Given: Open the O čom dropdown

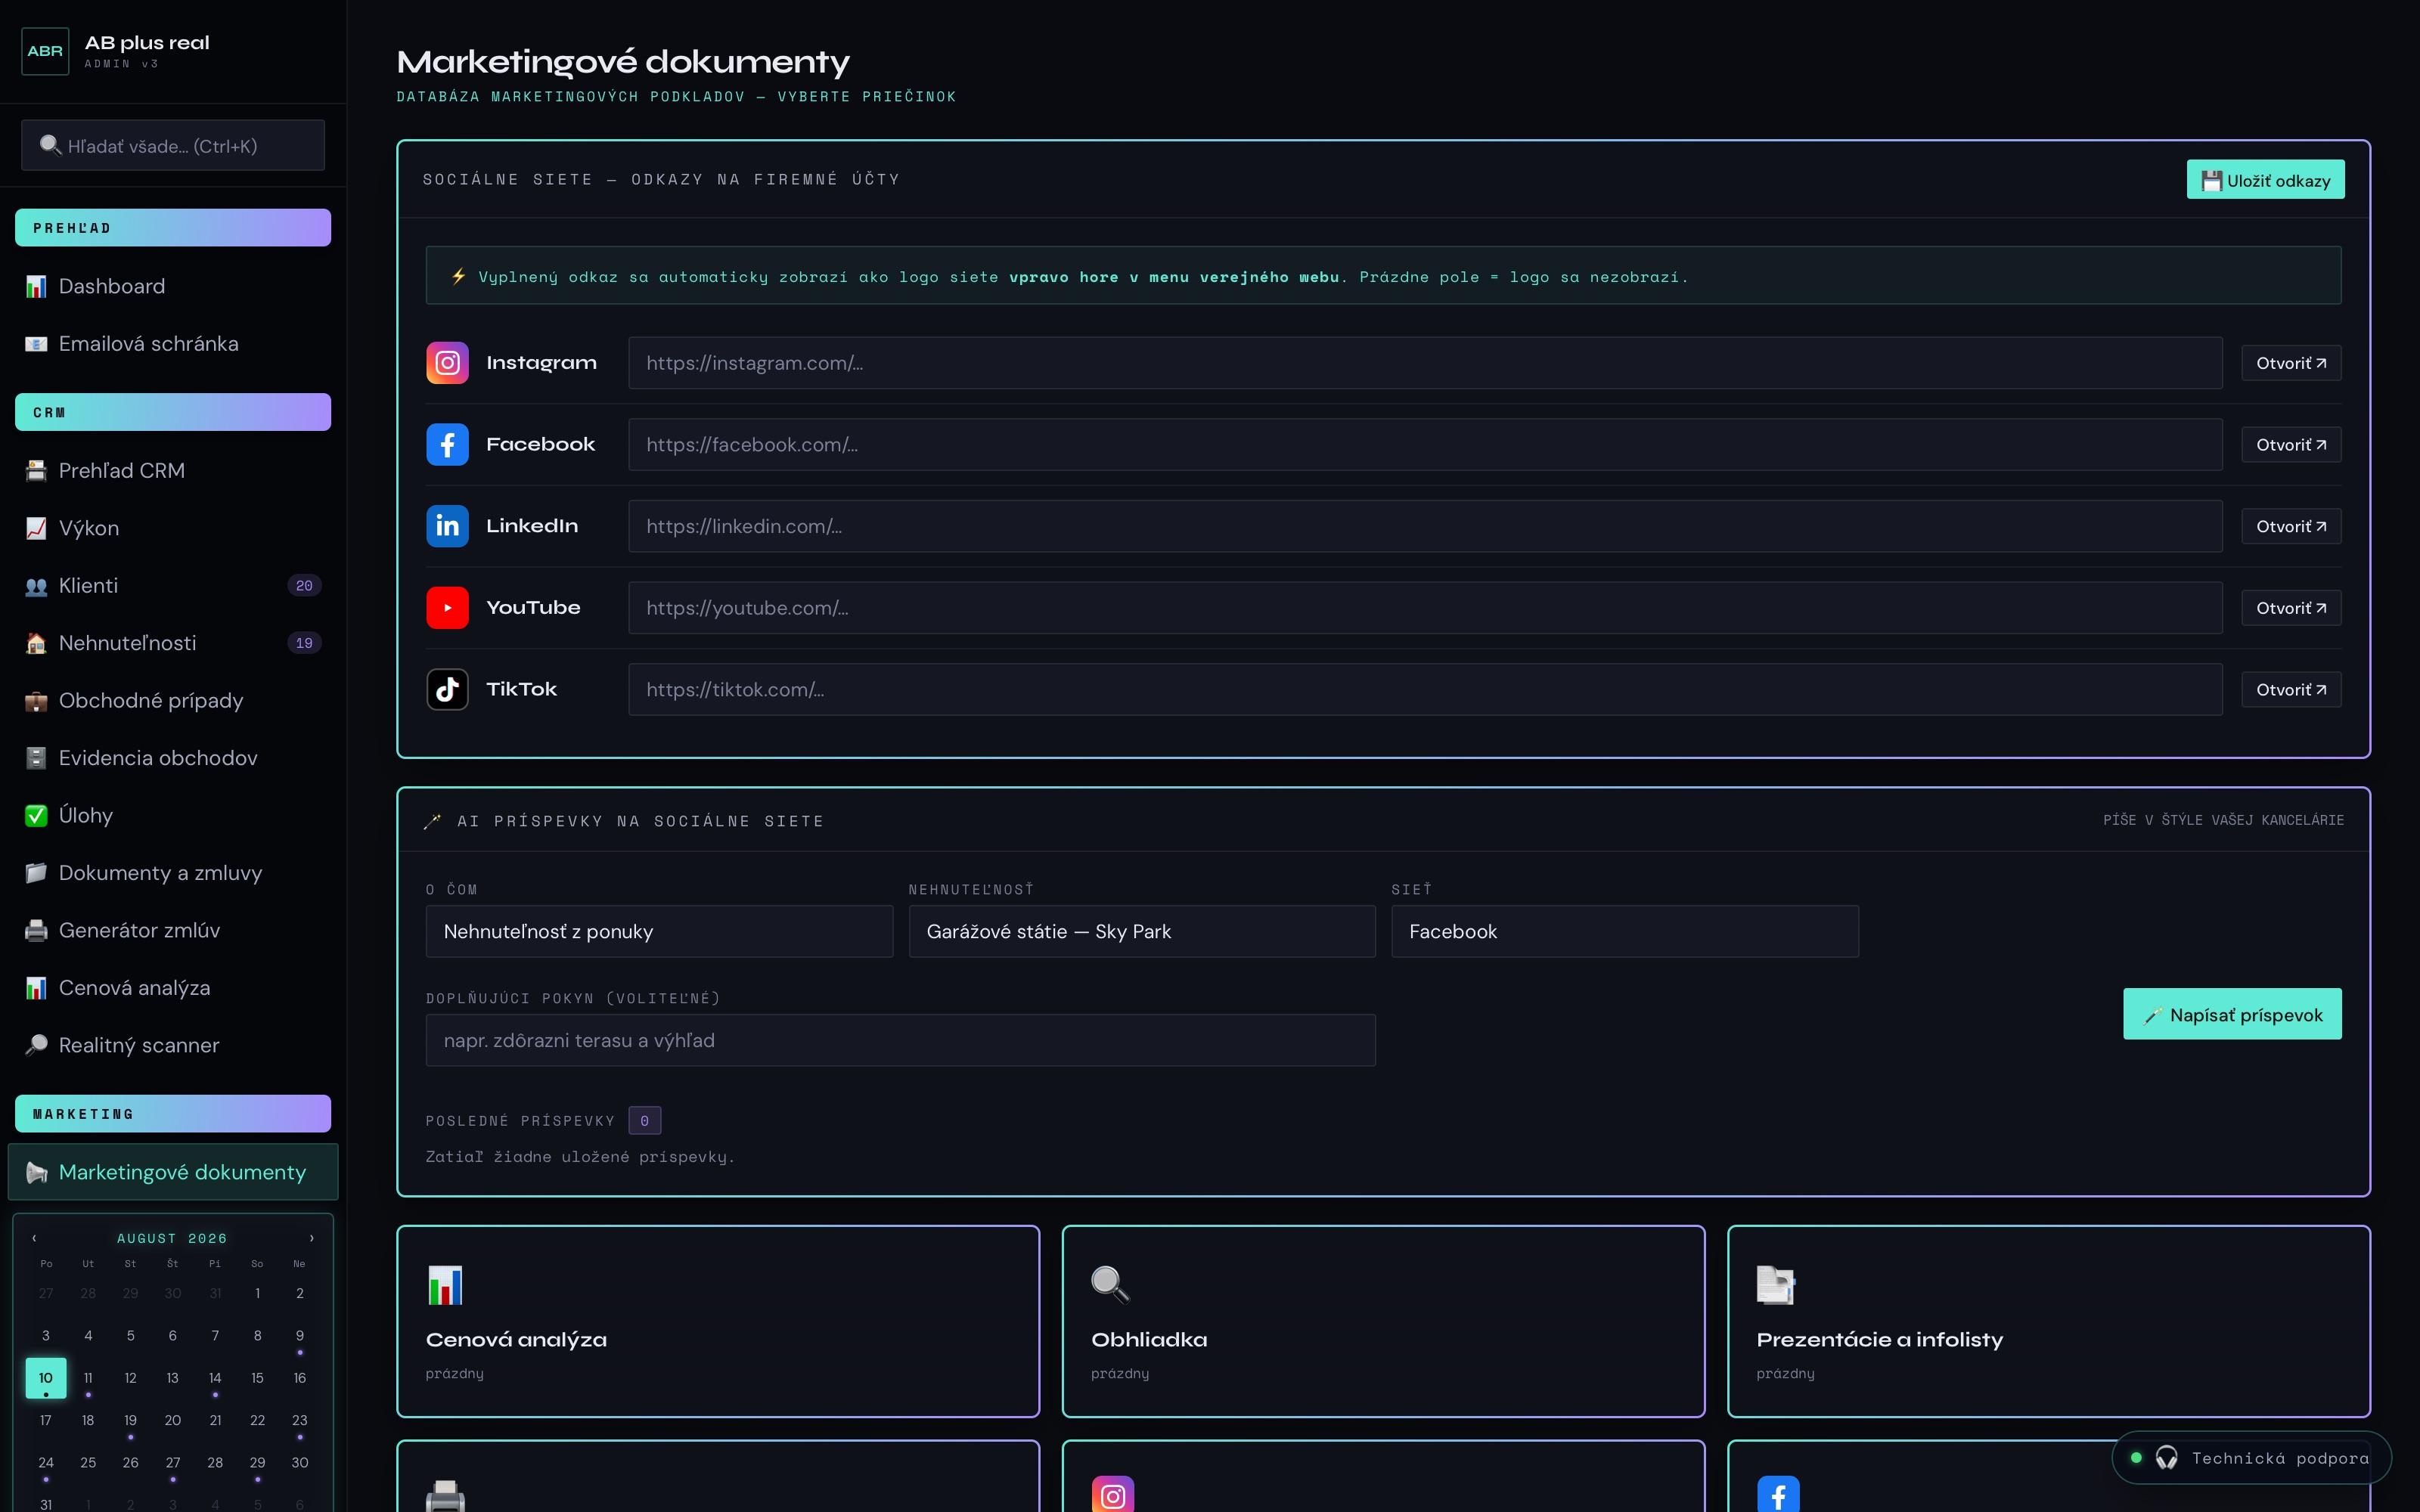Looking at the screenshot, I should 659,932.
